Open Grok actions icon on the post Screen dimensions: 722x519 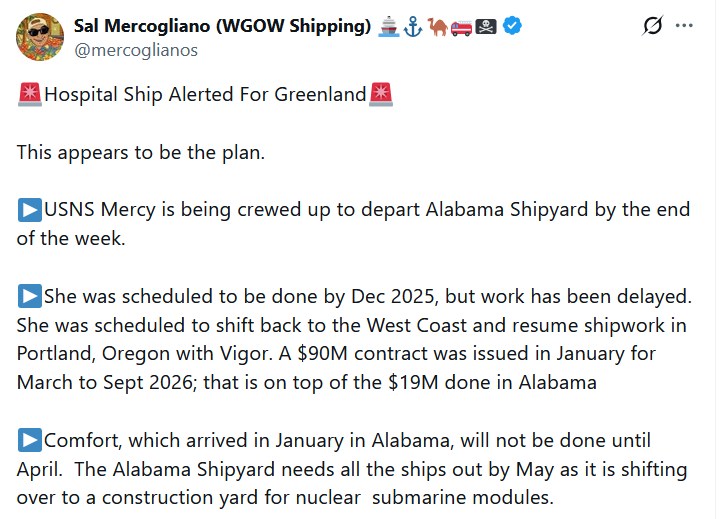(651, 26)
